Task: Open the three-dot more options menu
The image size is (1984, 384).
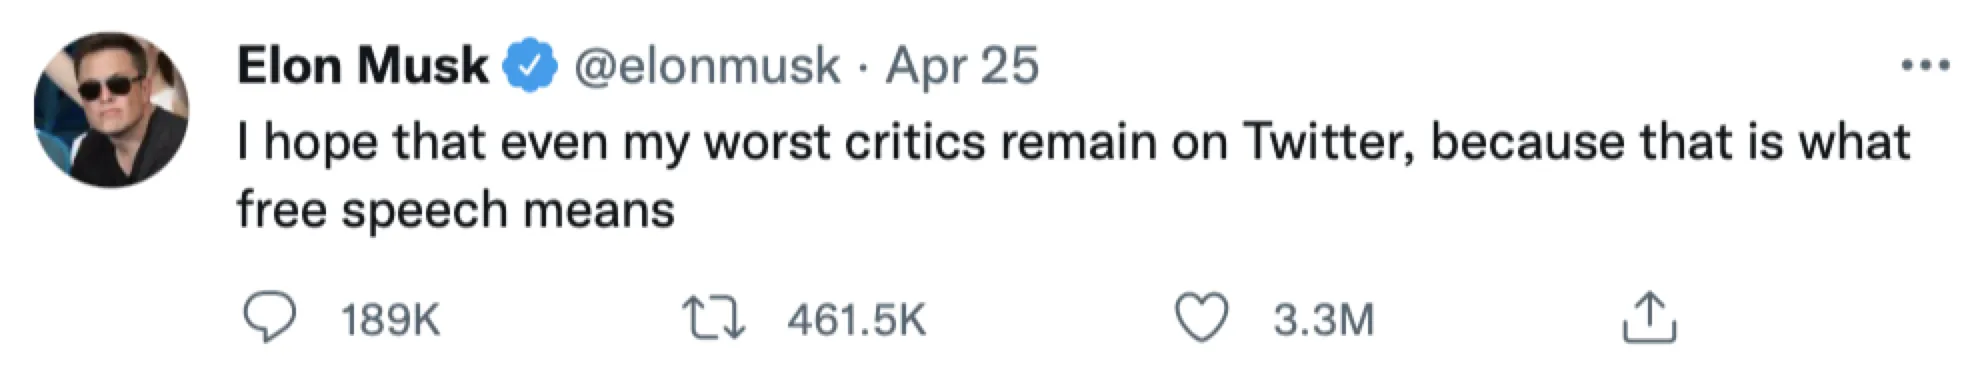Action: tap(1925, 66)
